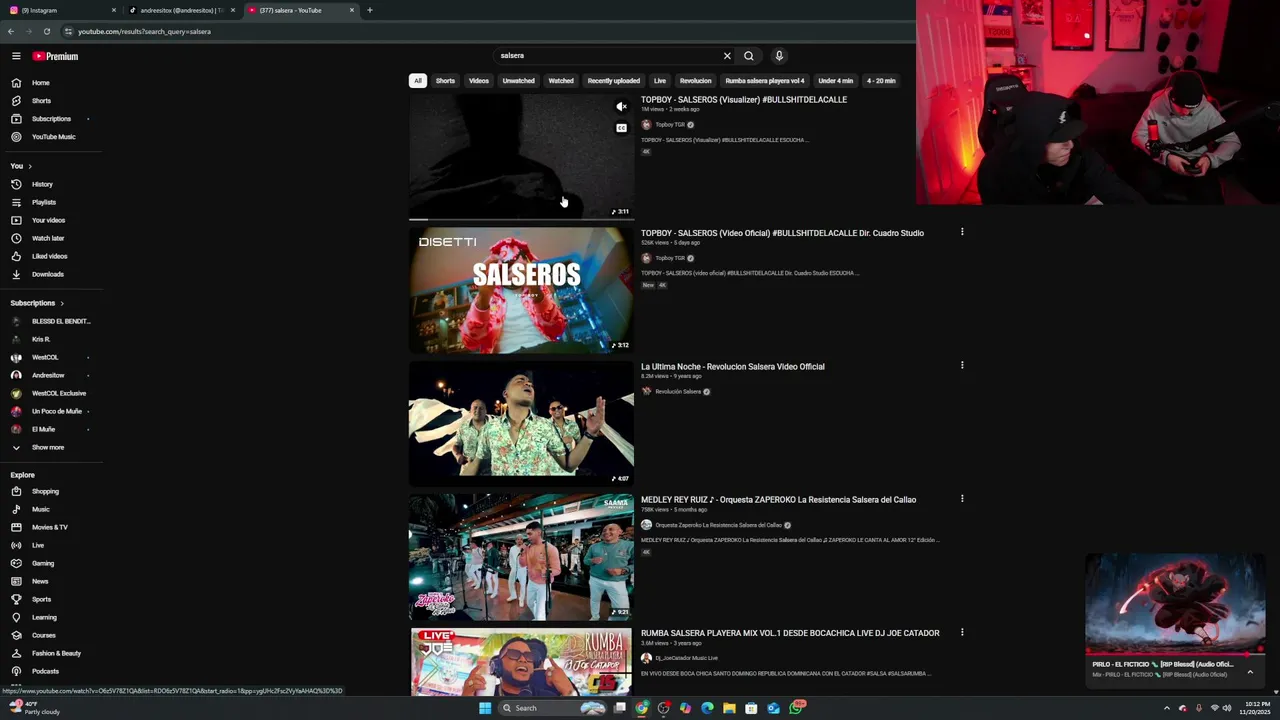This screenshot has width=1280, height=720.
Task: Select the Shorts filter chip
Action: coord(445,81)
